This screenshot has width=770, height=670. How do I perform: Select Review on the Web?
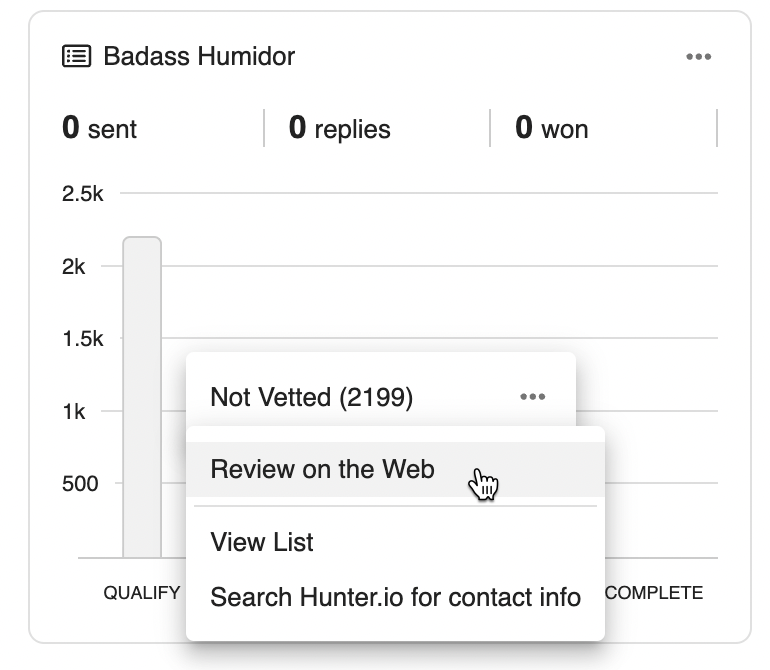tap(322, 469)
